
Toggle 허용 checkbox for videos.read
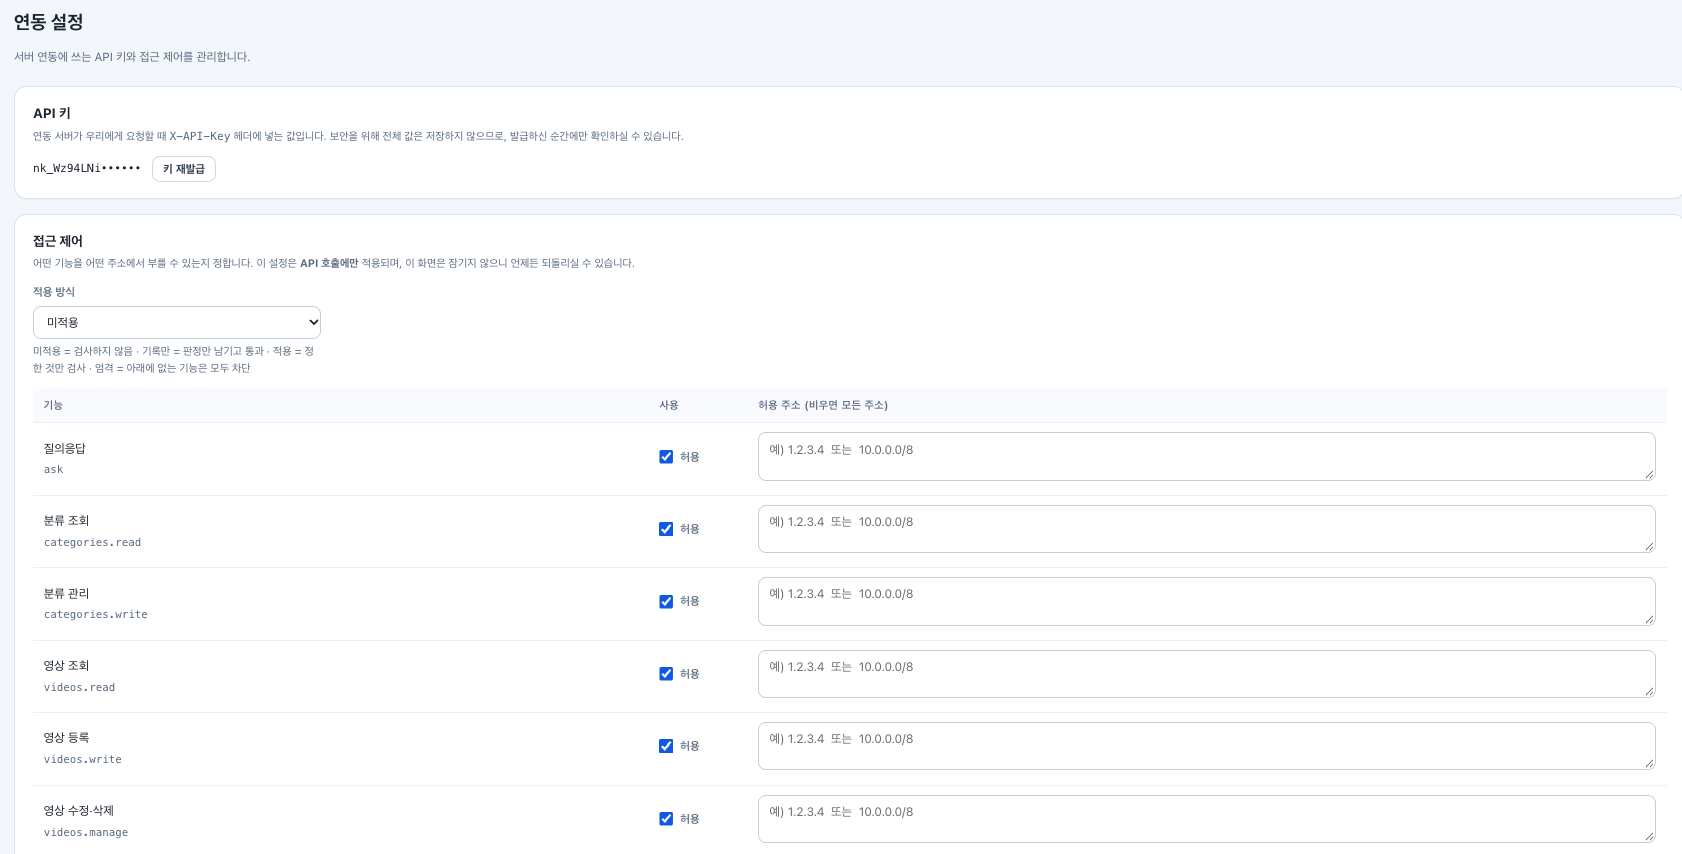[666, 674]
